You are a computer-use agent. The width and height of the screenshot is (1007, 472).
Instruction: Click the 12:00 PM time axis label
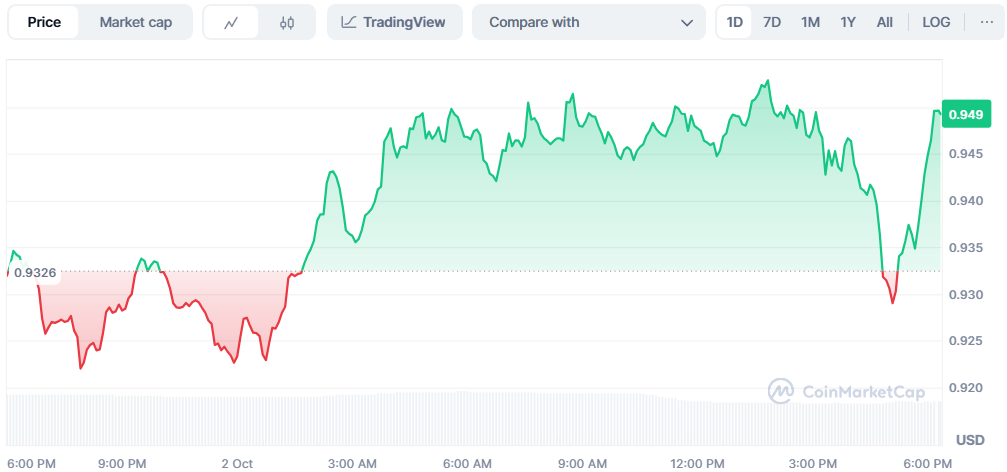click(x=697, y=463)
